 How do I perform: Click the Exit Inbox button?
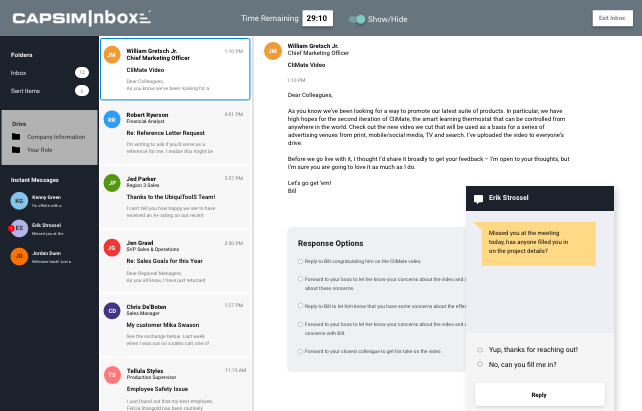(x=613, y=18)
